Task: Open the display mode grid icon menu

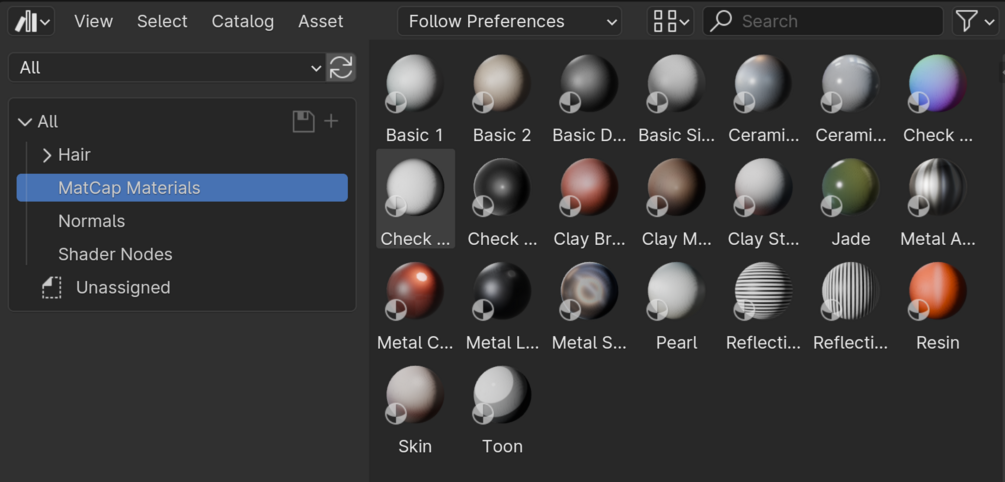Action: [x=670, y=21]
